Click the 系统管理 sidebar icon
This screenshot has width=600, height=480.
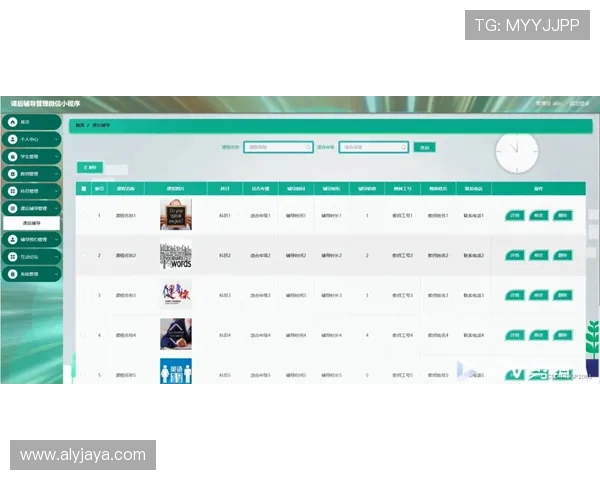pos(13,274)
